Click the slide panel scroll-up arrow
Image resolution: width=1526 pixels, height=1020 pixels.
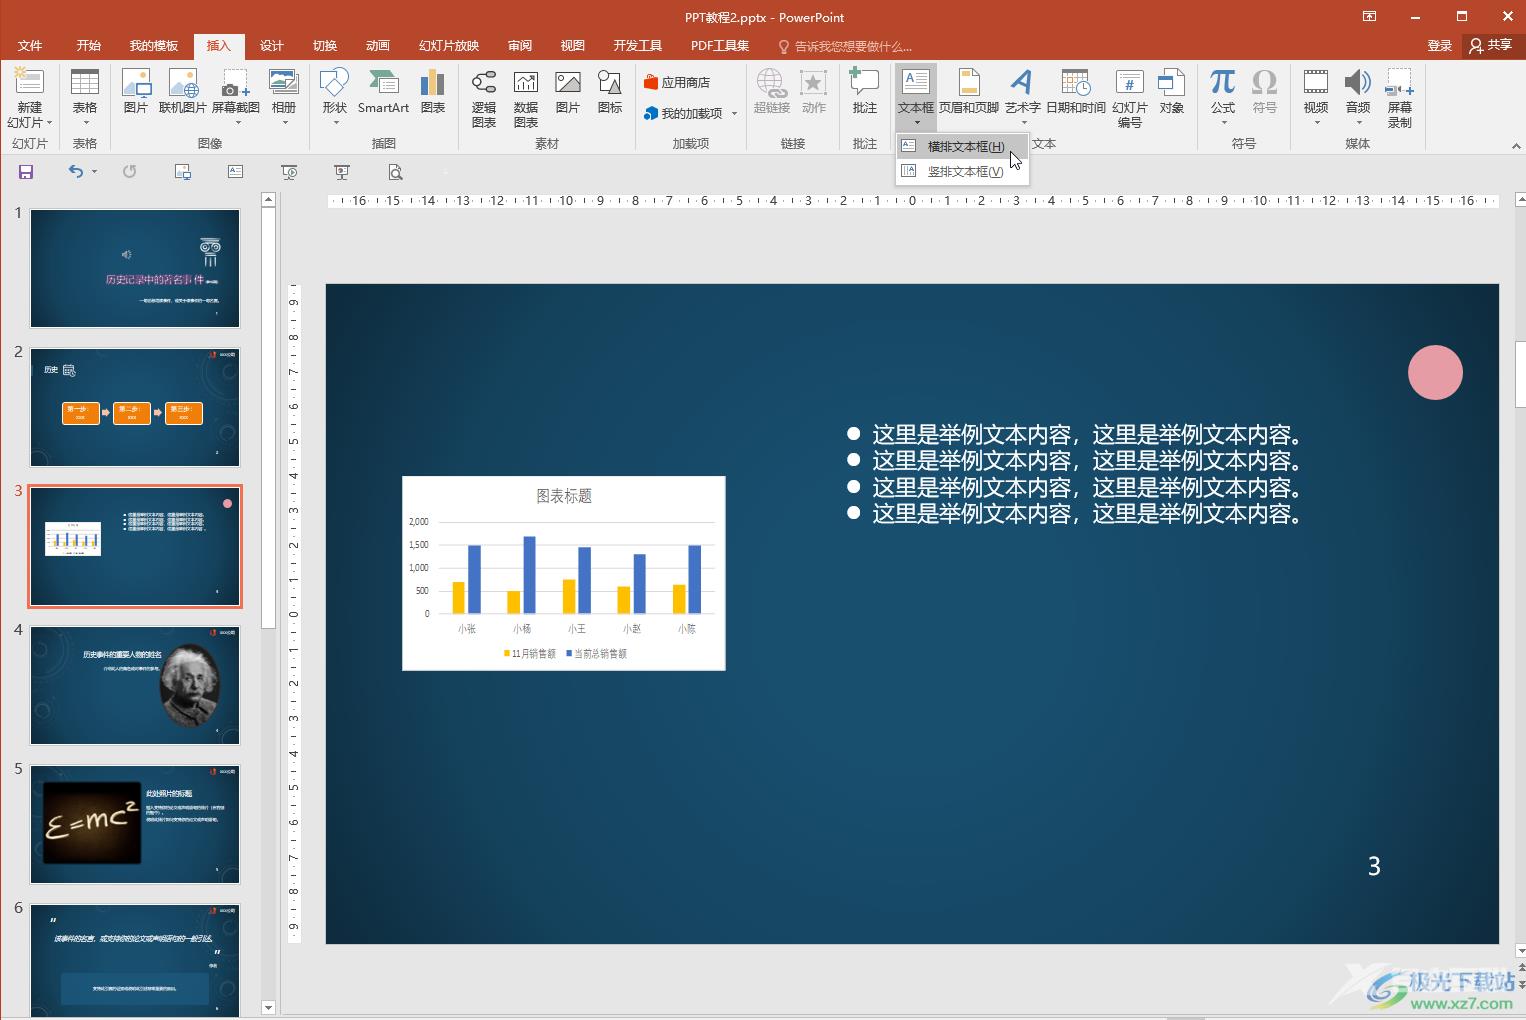pyautogui.click(x=268, y=200)
